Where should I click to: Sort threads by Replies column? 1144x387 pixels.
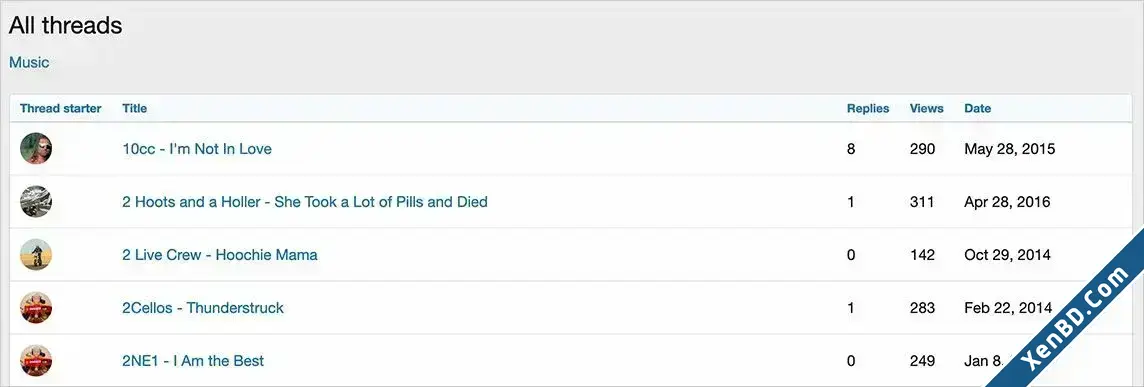(x=868, y=108)
